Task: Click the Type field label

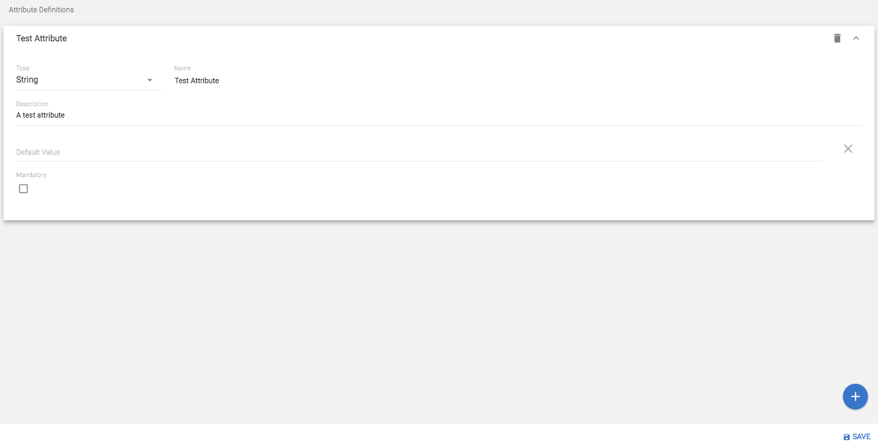Action: tap(23, 68)
